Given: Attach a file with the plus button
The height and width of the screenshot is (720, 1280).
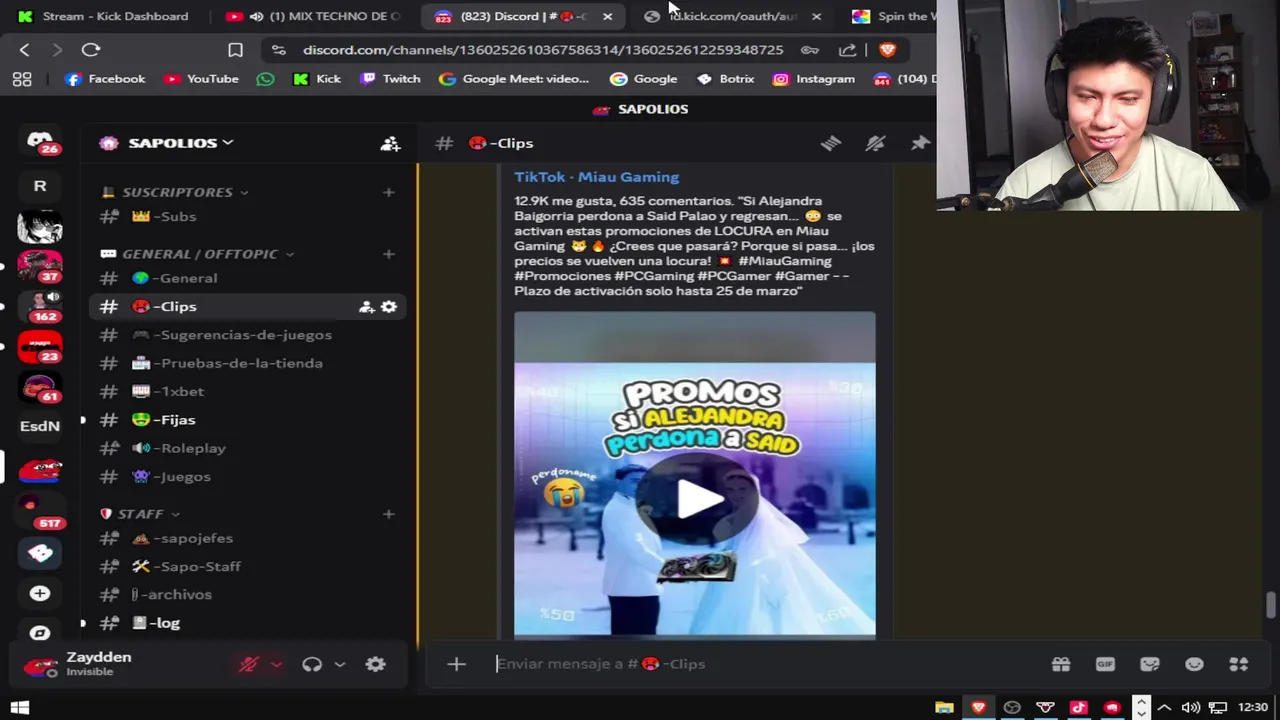Looking at the screenshot, I should (456, 664).
